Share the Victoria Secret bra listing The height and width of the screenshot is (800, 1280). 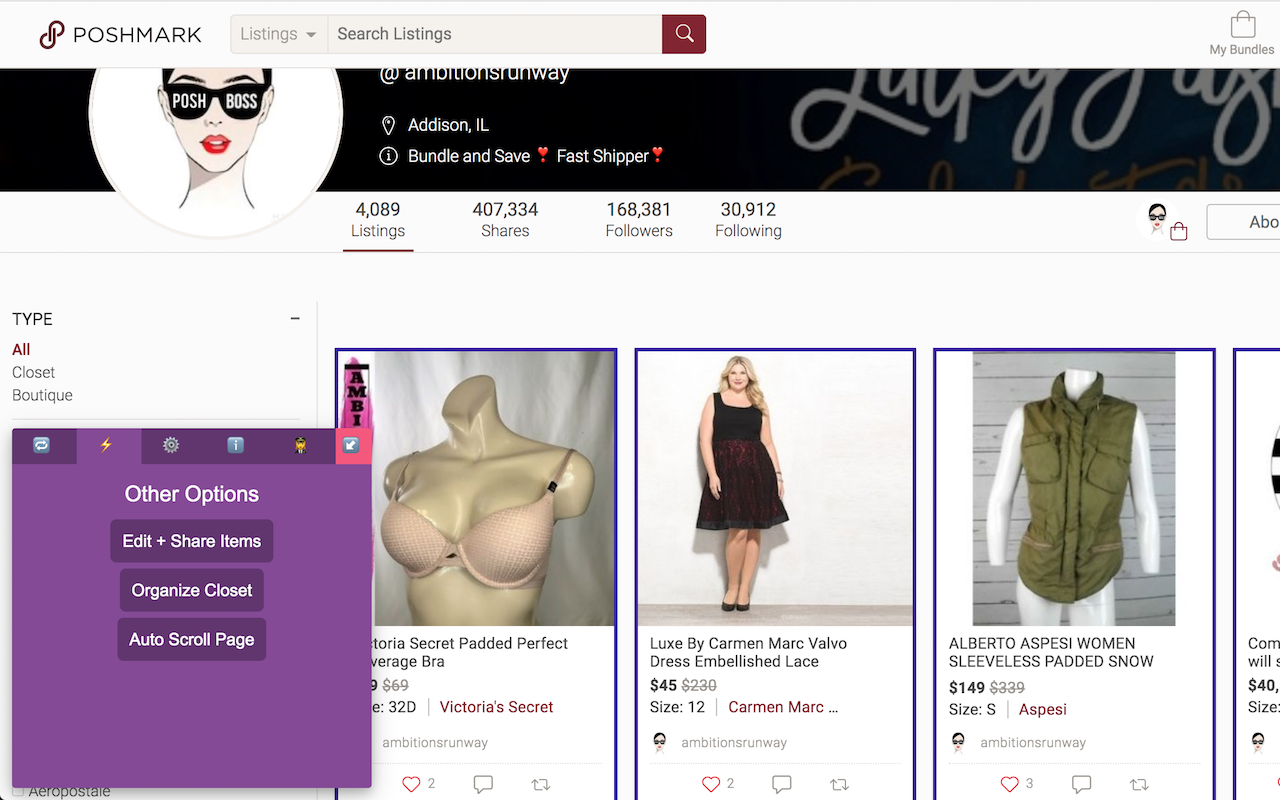coord(541,784)
